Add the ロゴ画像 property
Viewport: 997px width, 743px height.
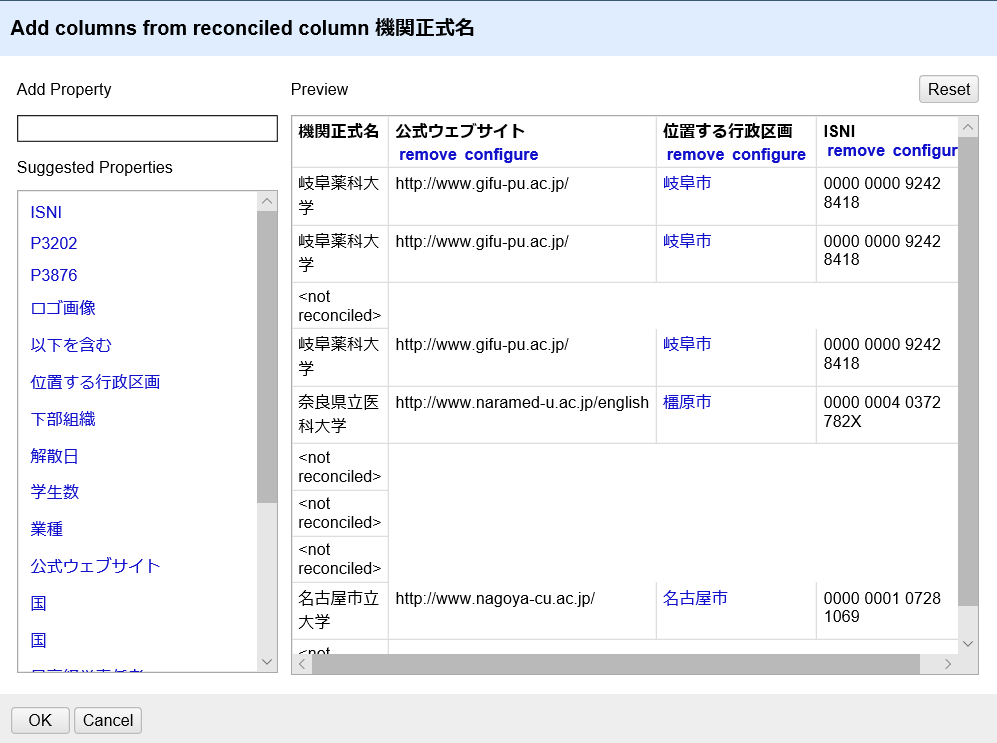62,308
